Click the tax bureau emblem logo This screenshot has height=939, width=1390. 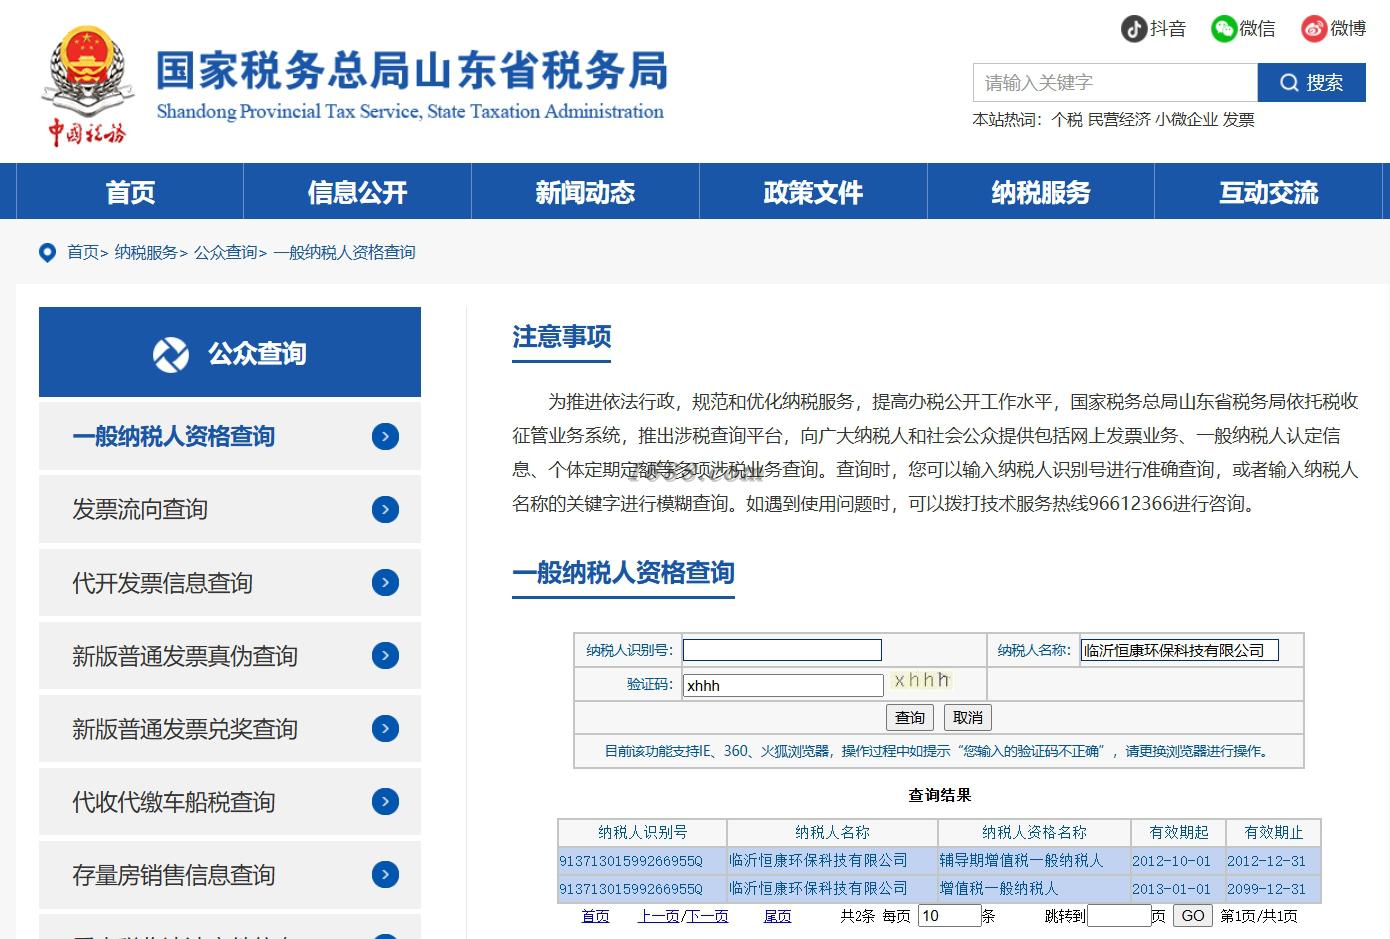click(x=88, y=85)
